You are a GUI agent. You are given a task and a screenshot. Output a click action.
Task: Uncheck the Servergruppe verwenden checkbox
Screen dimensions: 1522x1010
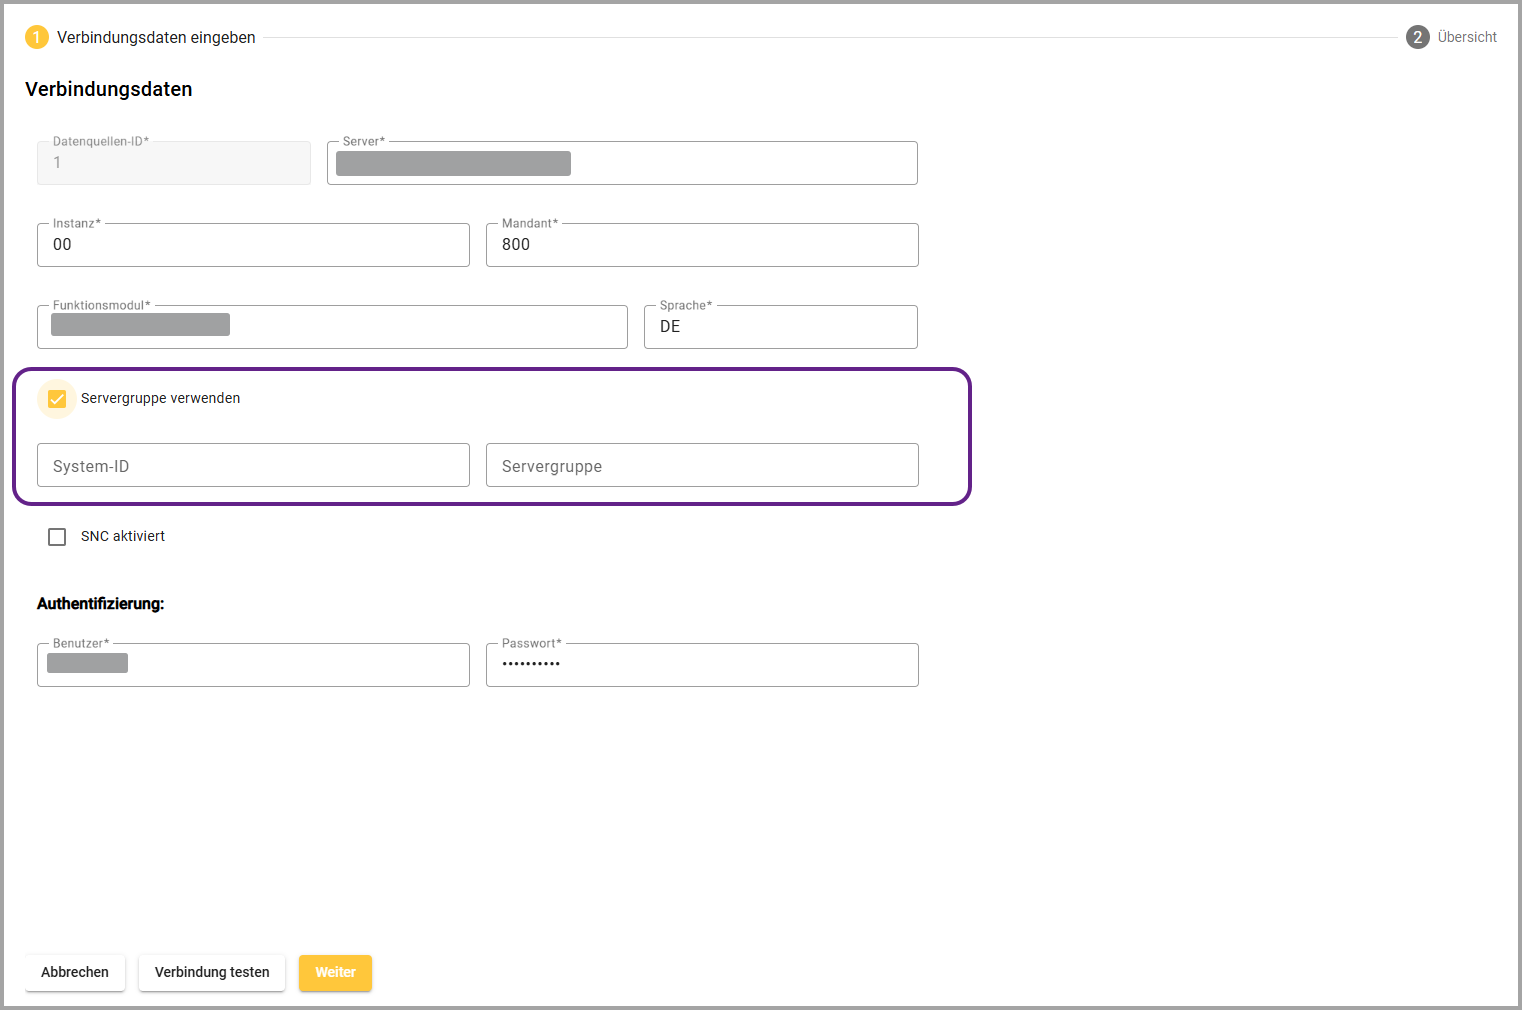click(57, 399)
